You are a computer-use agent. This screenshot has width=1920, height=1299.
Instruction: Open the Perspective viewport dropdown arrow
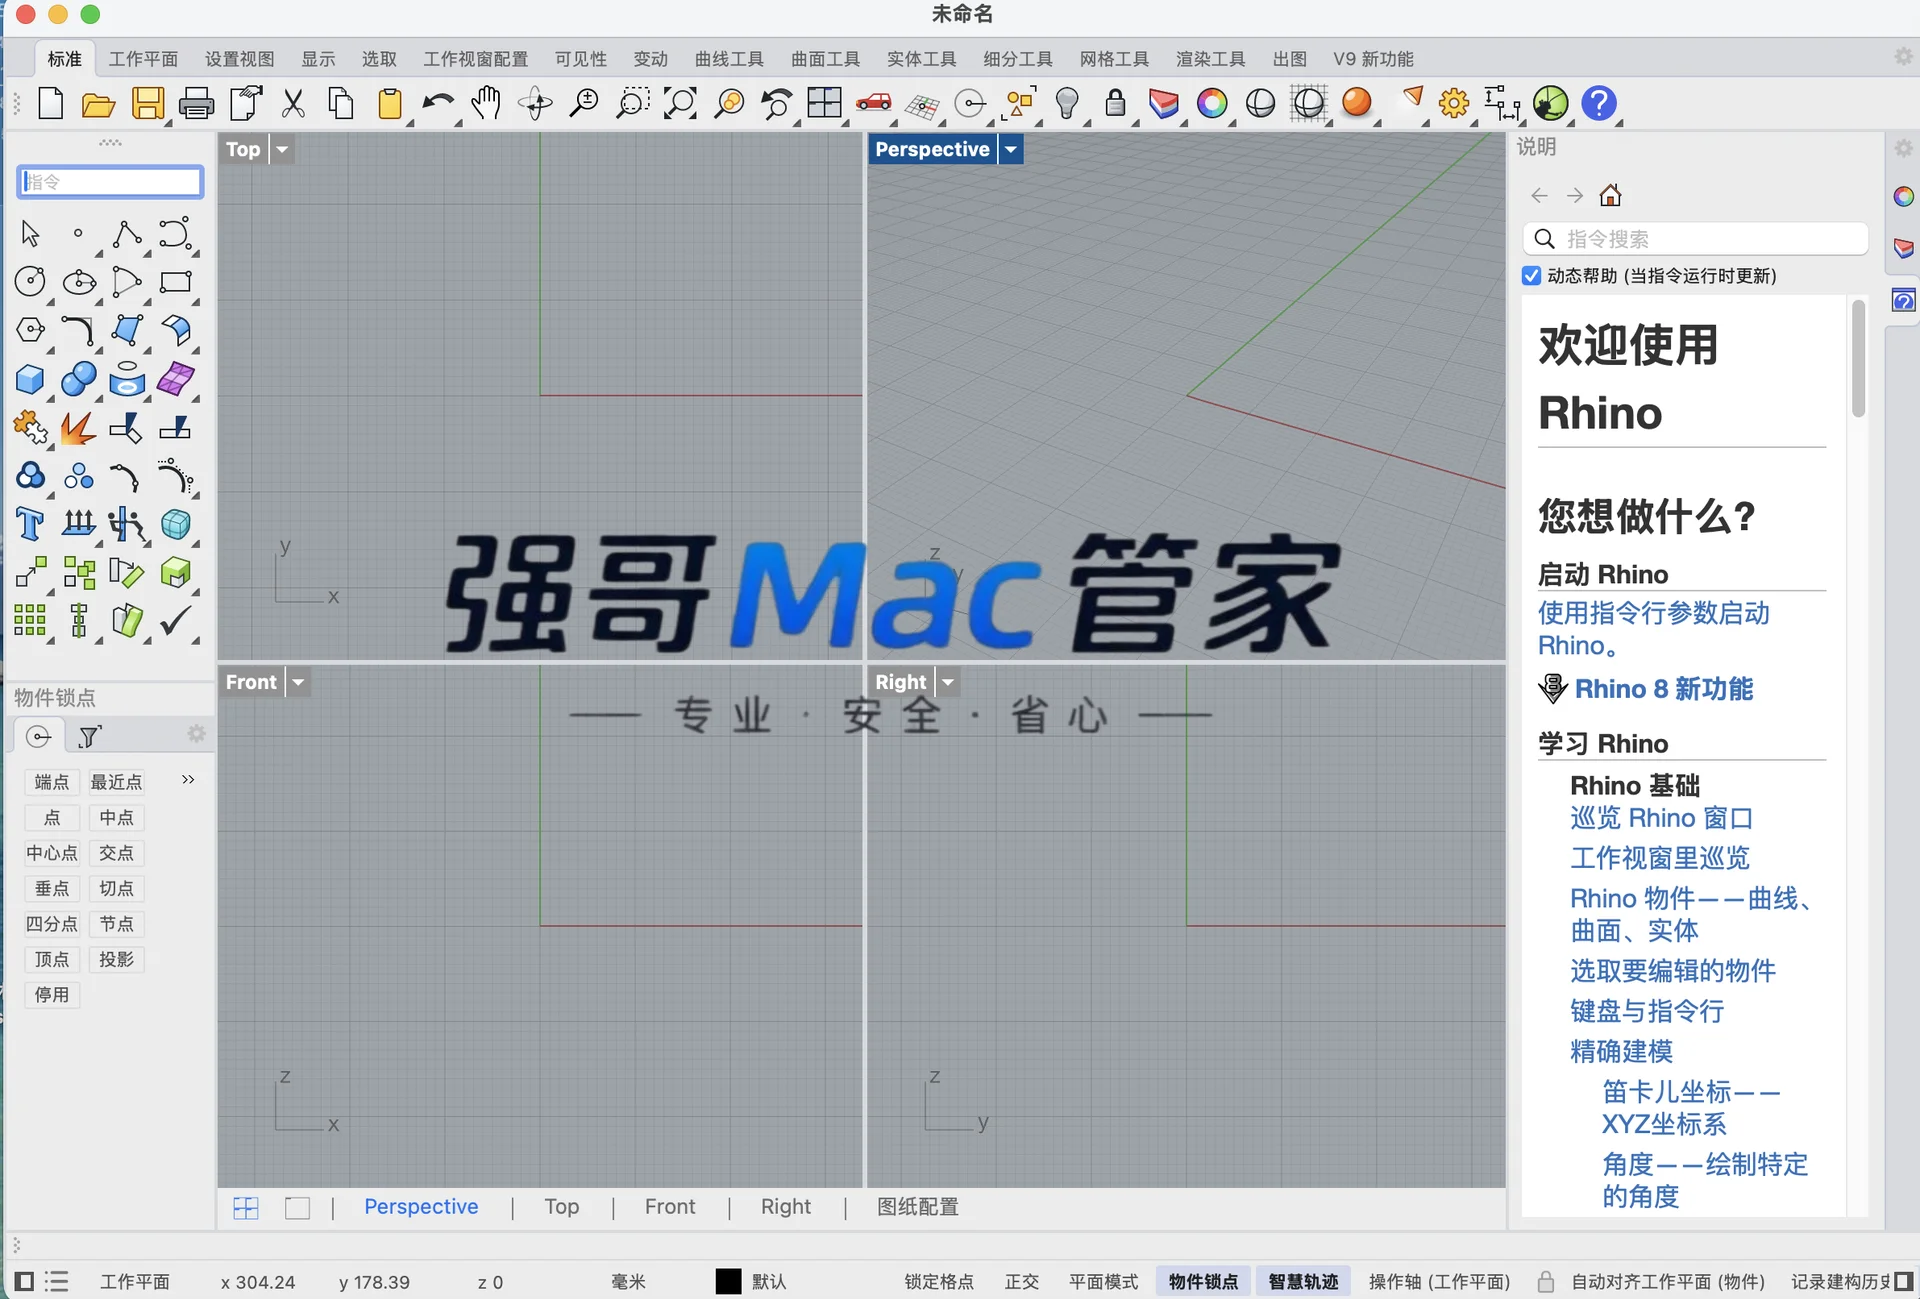[x=1011, y=149]
